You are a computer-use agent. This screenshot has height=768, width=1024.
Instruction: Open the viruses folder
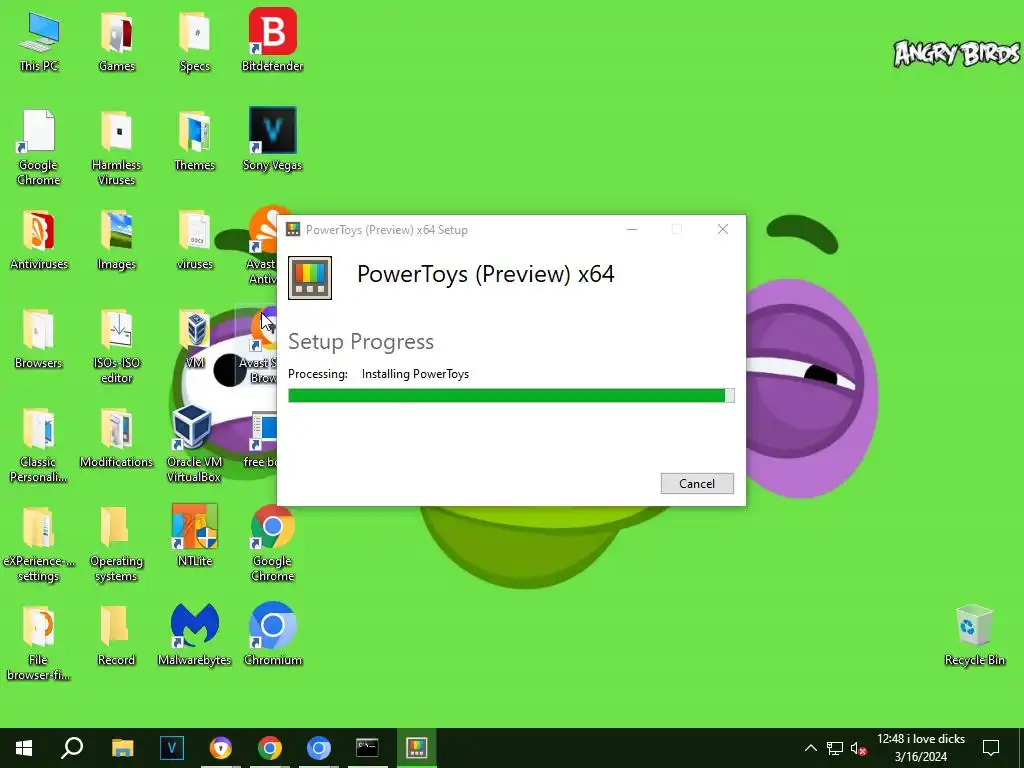[x=195, y=240]
